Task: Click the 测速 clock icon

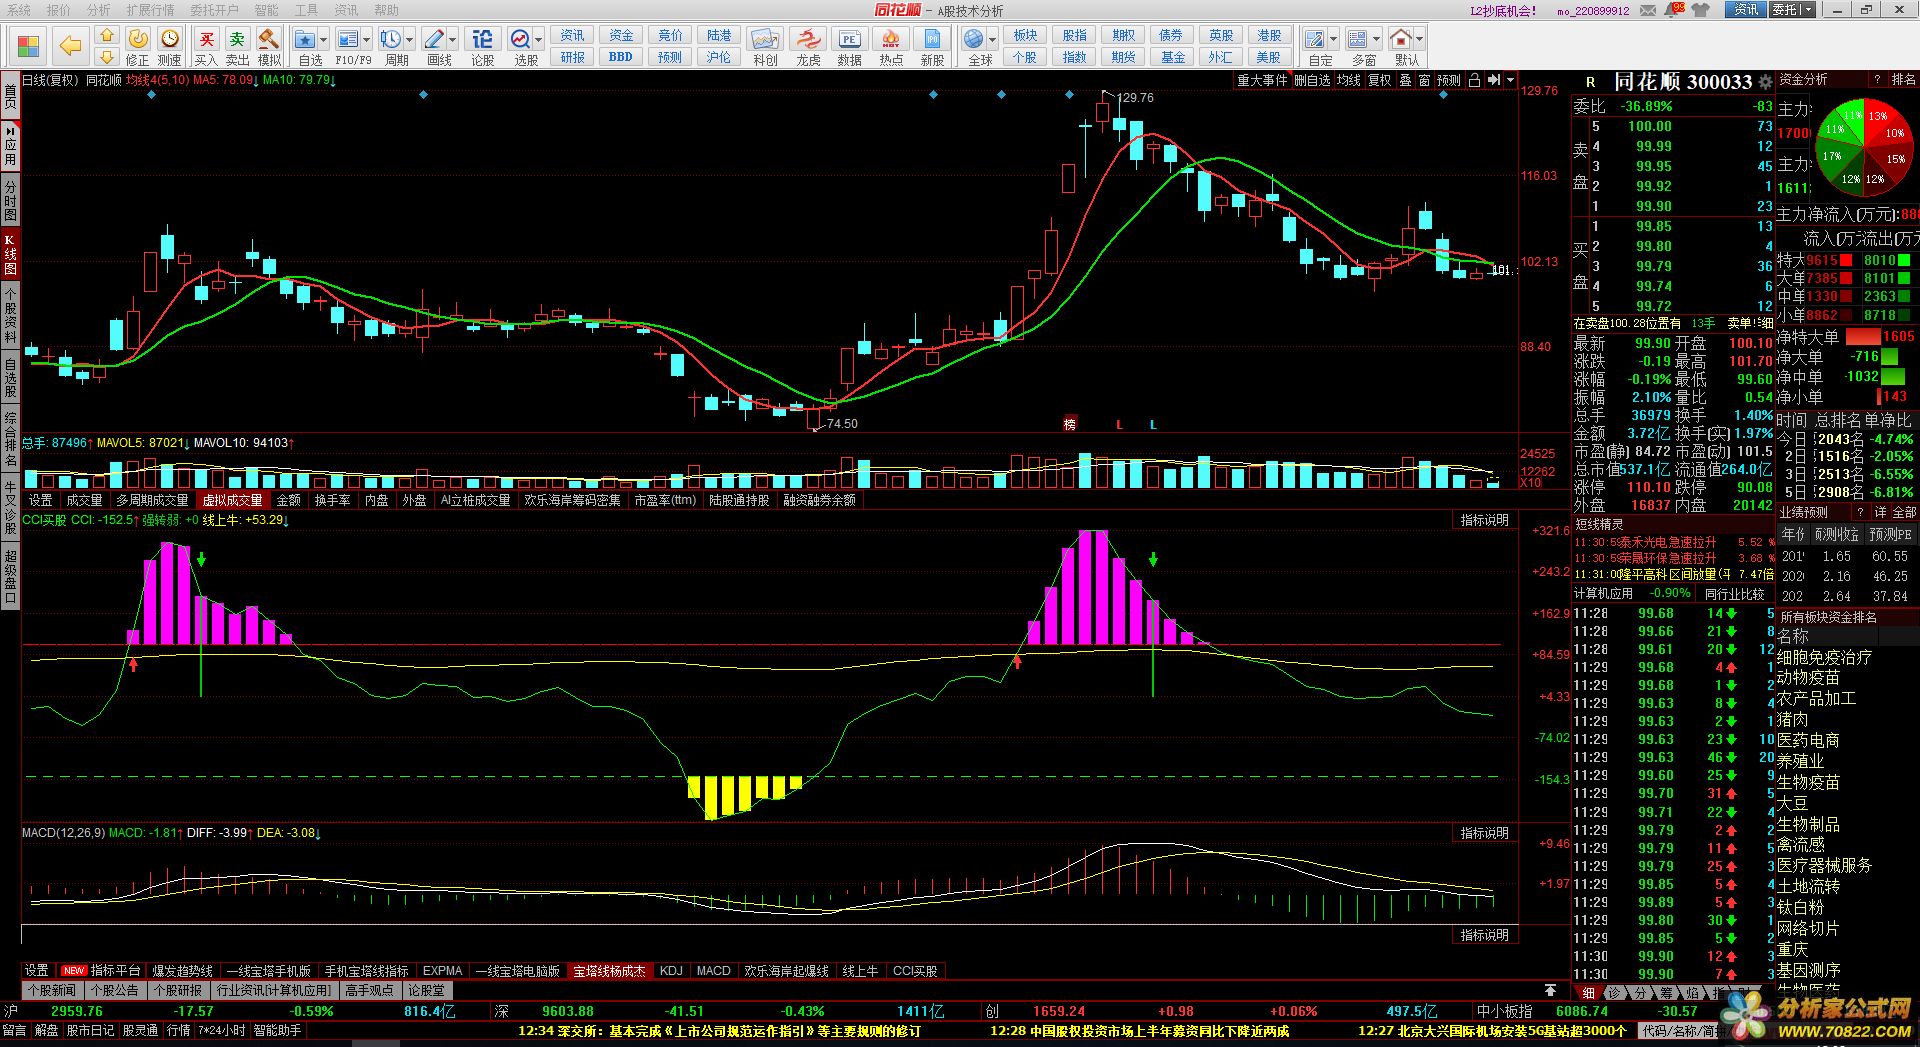Action: [x=170, y=39]
